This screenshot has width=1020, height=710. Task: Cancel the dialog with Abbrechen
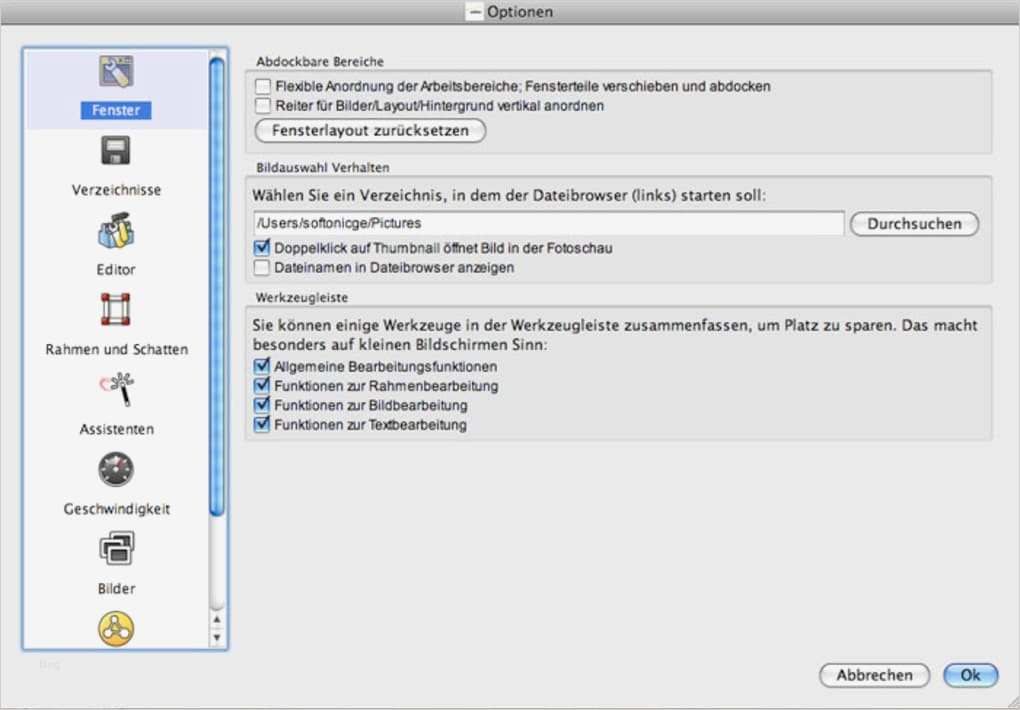coord(874,675)
